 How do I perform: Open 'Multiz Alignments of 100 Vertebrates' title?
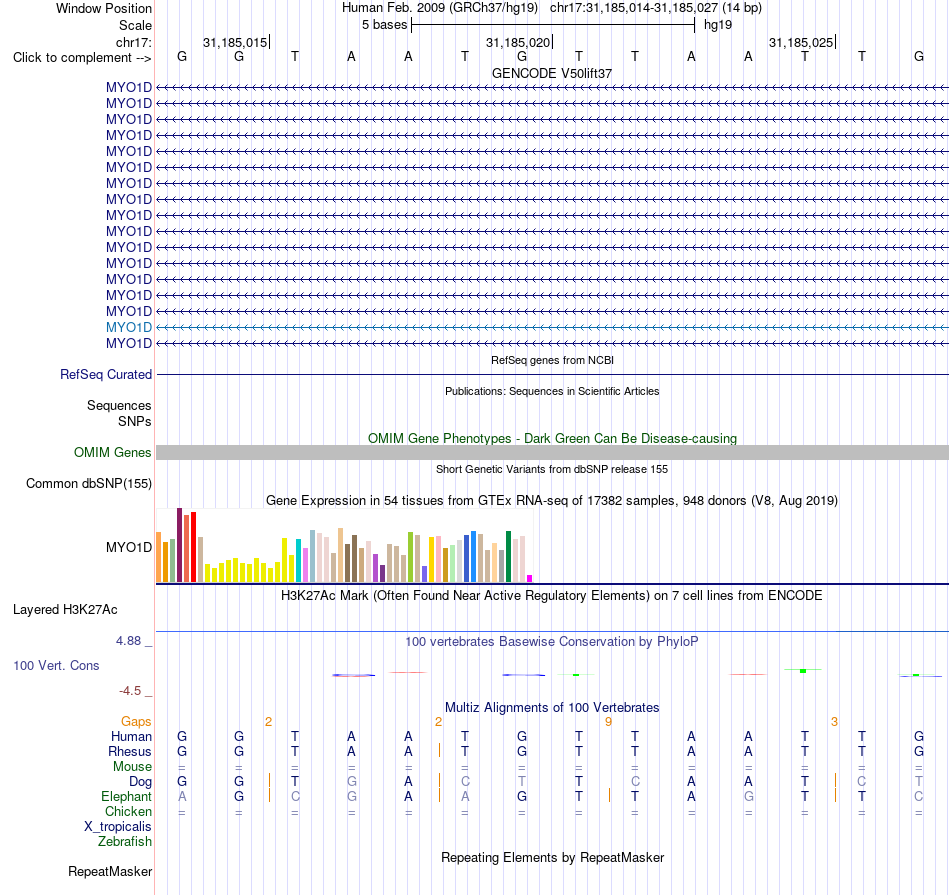pyautogui.click(x=552, y=707)
